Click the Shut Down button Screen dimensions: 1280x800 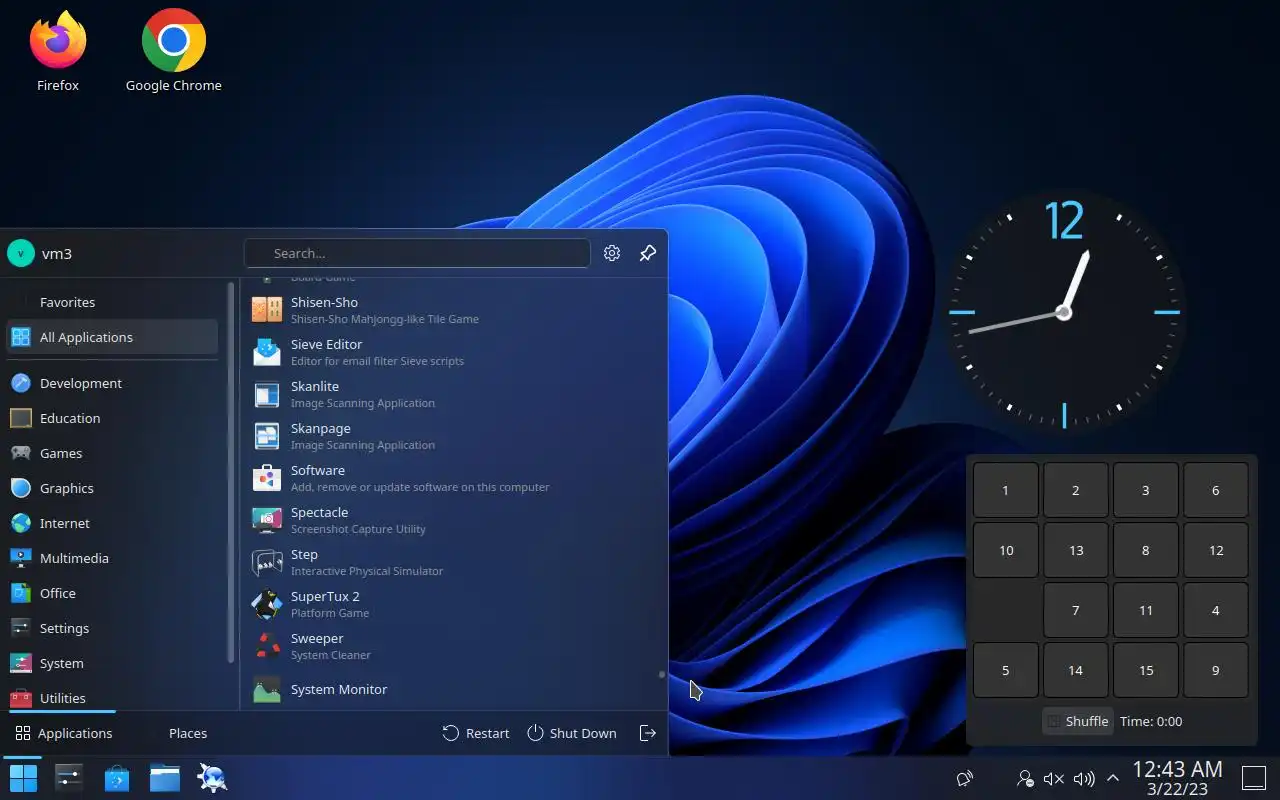[572, 733]
